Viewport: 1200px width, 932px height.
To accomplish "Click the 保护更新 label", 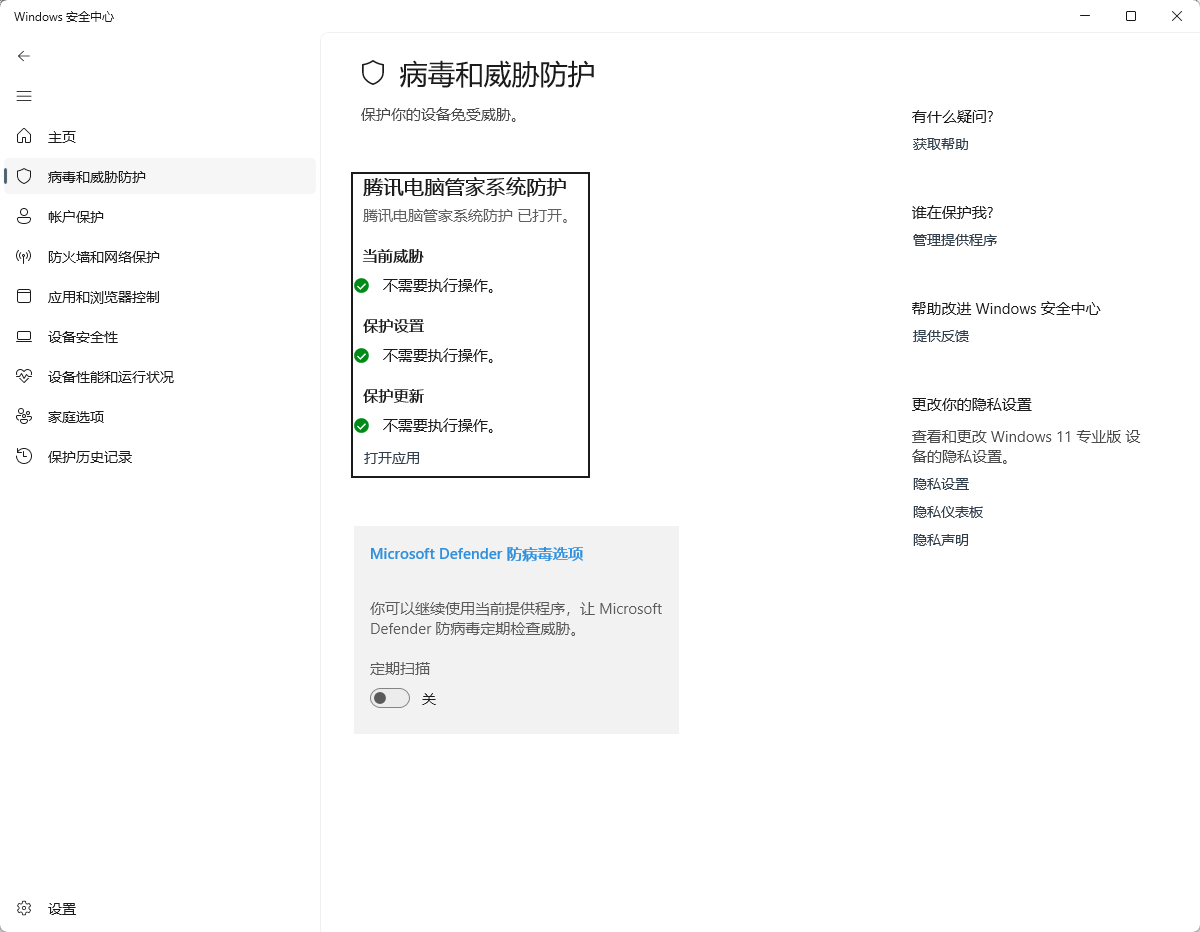I will [393, 396].
